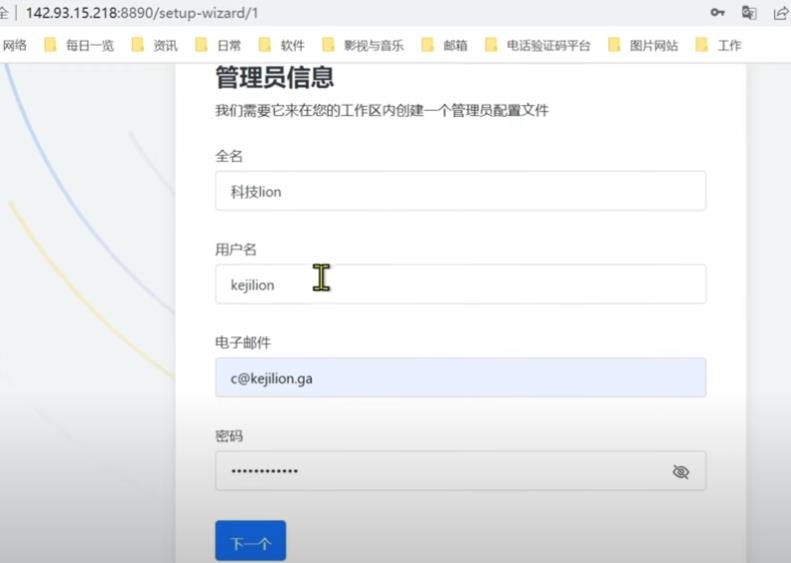791x563 pixels.
Task: Open the 影视与音乐 bookmark folder
Action: coord(363,45)
